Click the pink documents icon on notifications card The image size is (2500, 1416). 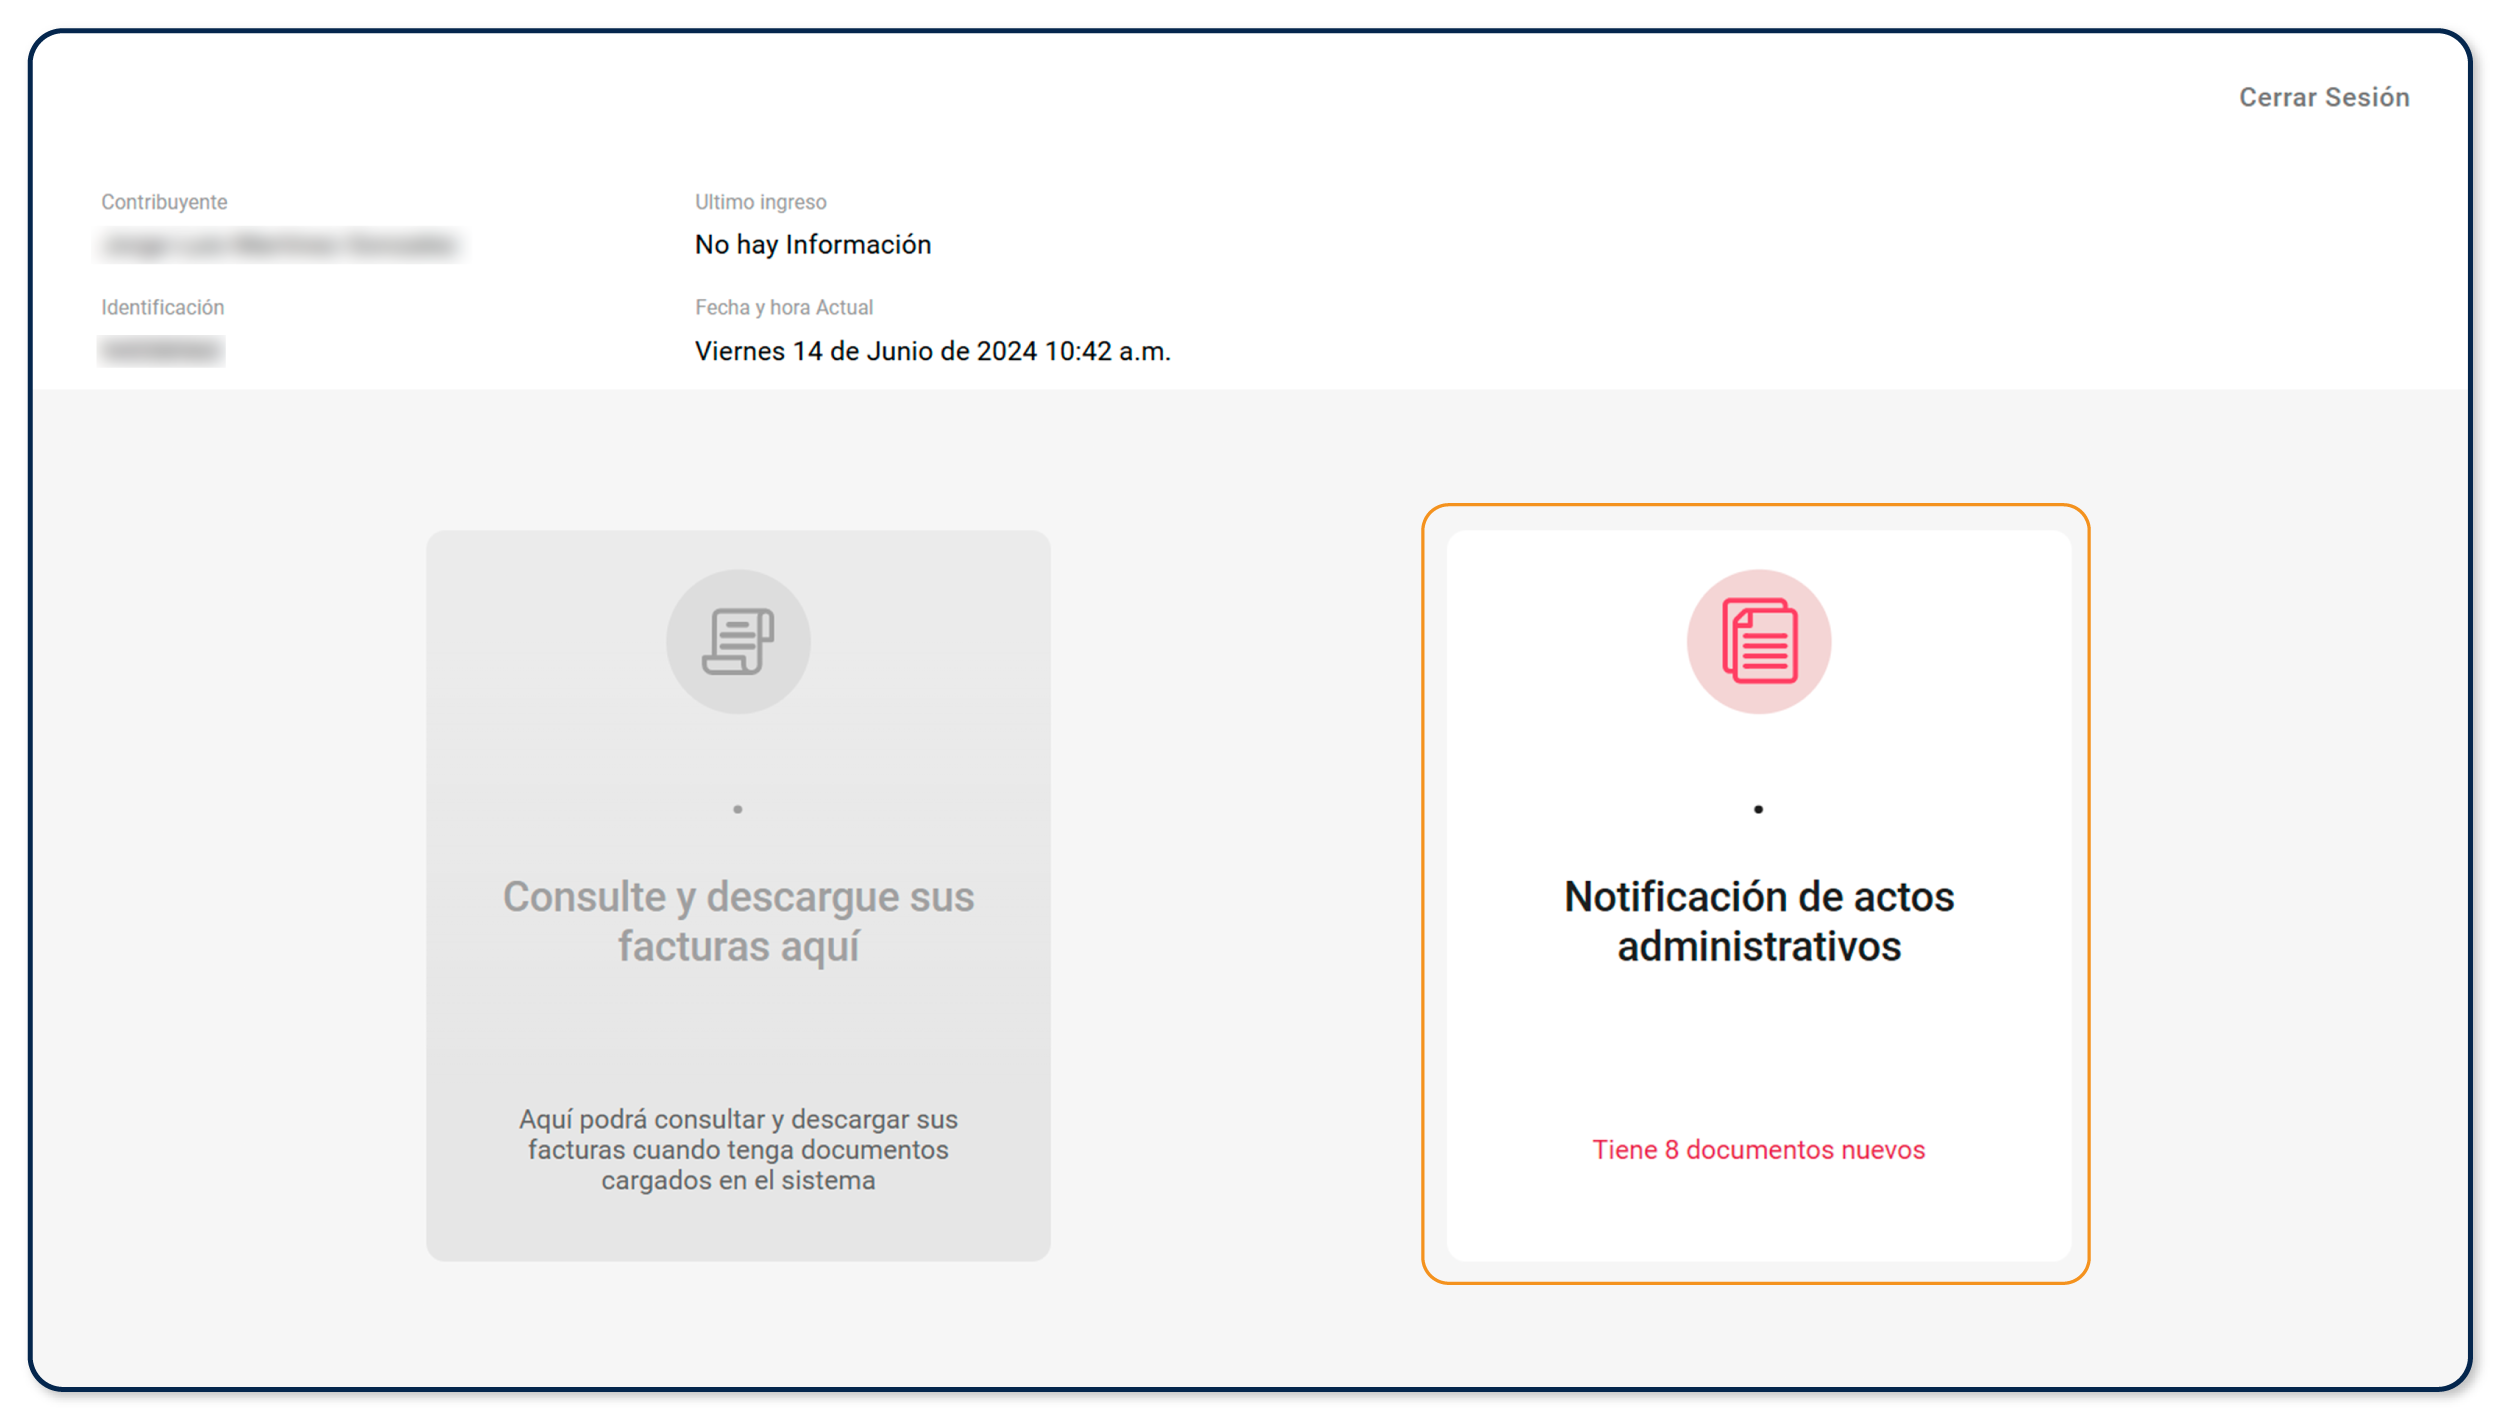1759,643
